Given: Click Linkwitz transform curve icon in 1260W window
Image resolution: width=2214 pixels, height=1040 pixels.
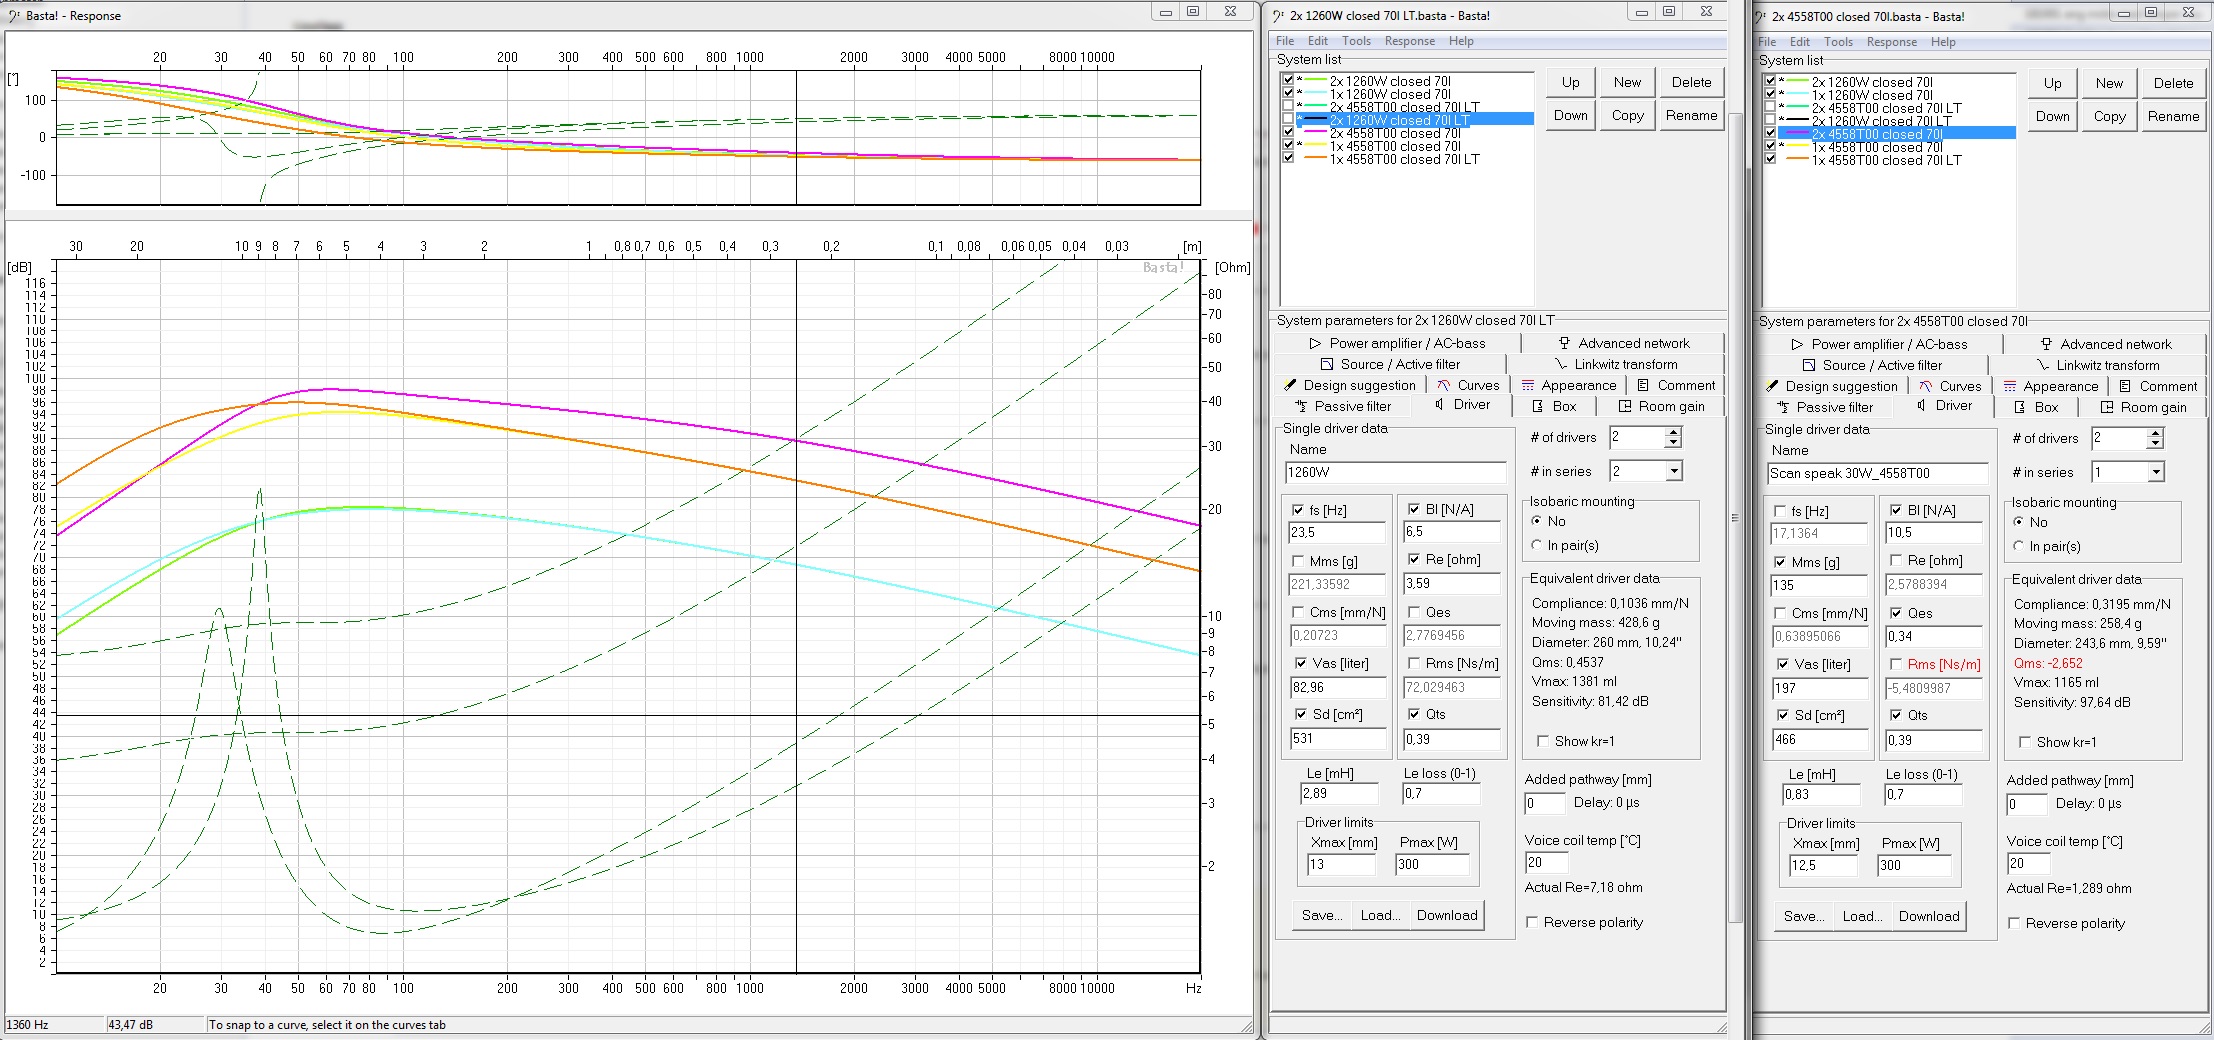Looking at the screenshot, I should coord(1560,364).
